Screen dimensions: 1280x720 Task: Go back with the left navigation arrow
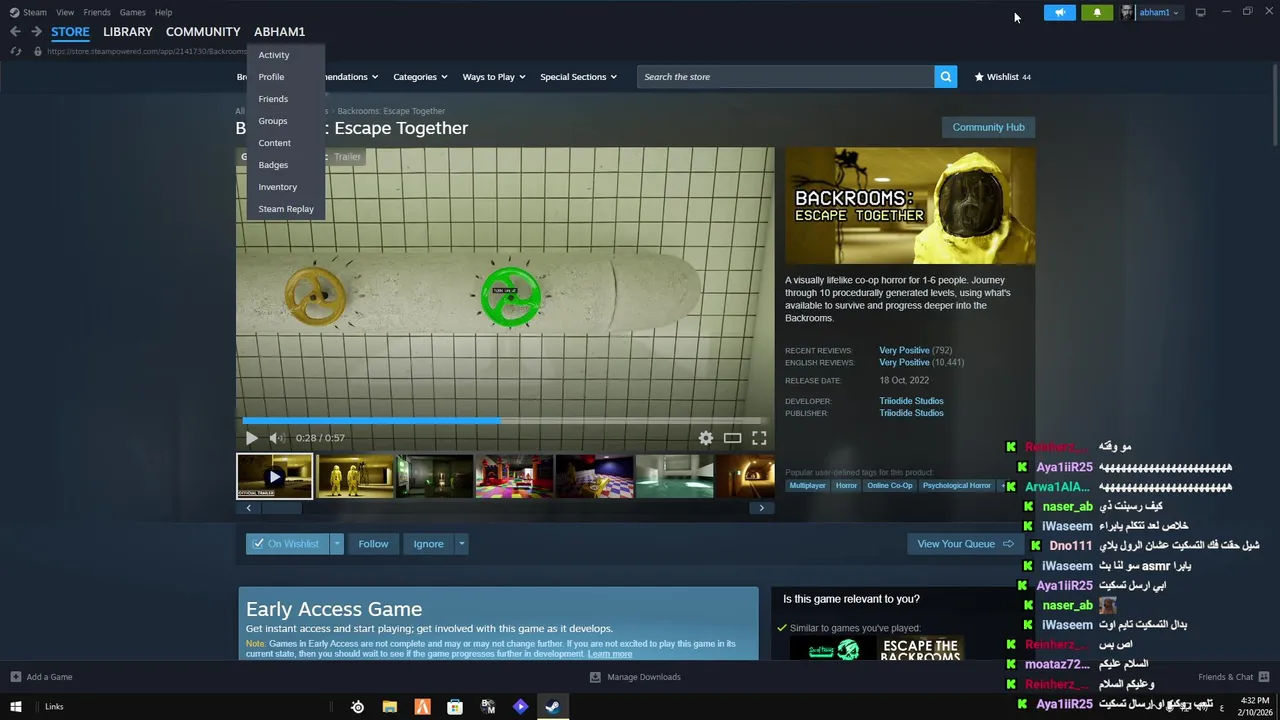15,32
